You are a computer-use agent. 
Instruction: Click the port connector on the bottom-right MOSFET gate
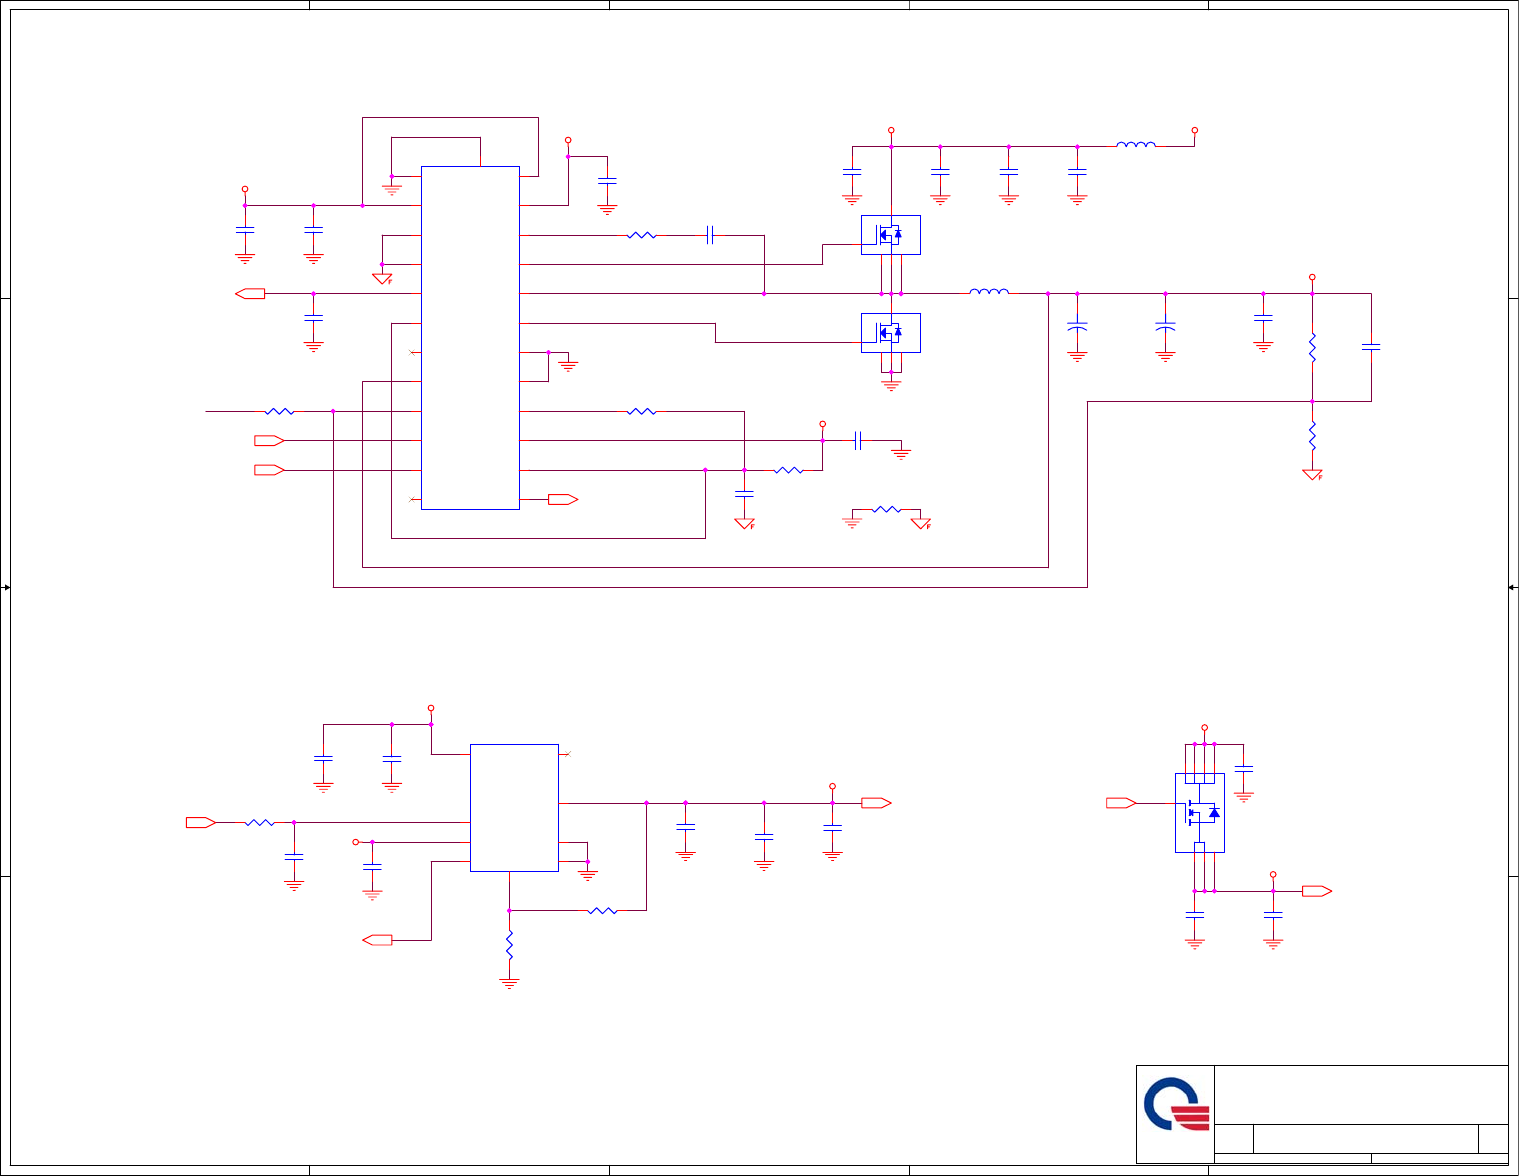[1121, 803]
